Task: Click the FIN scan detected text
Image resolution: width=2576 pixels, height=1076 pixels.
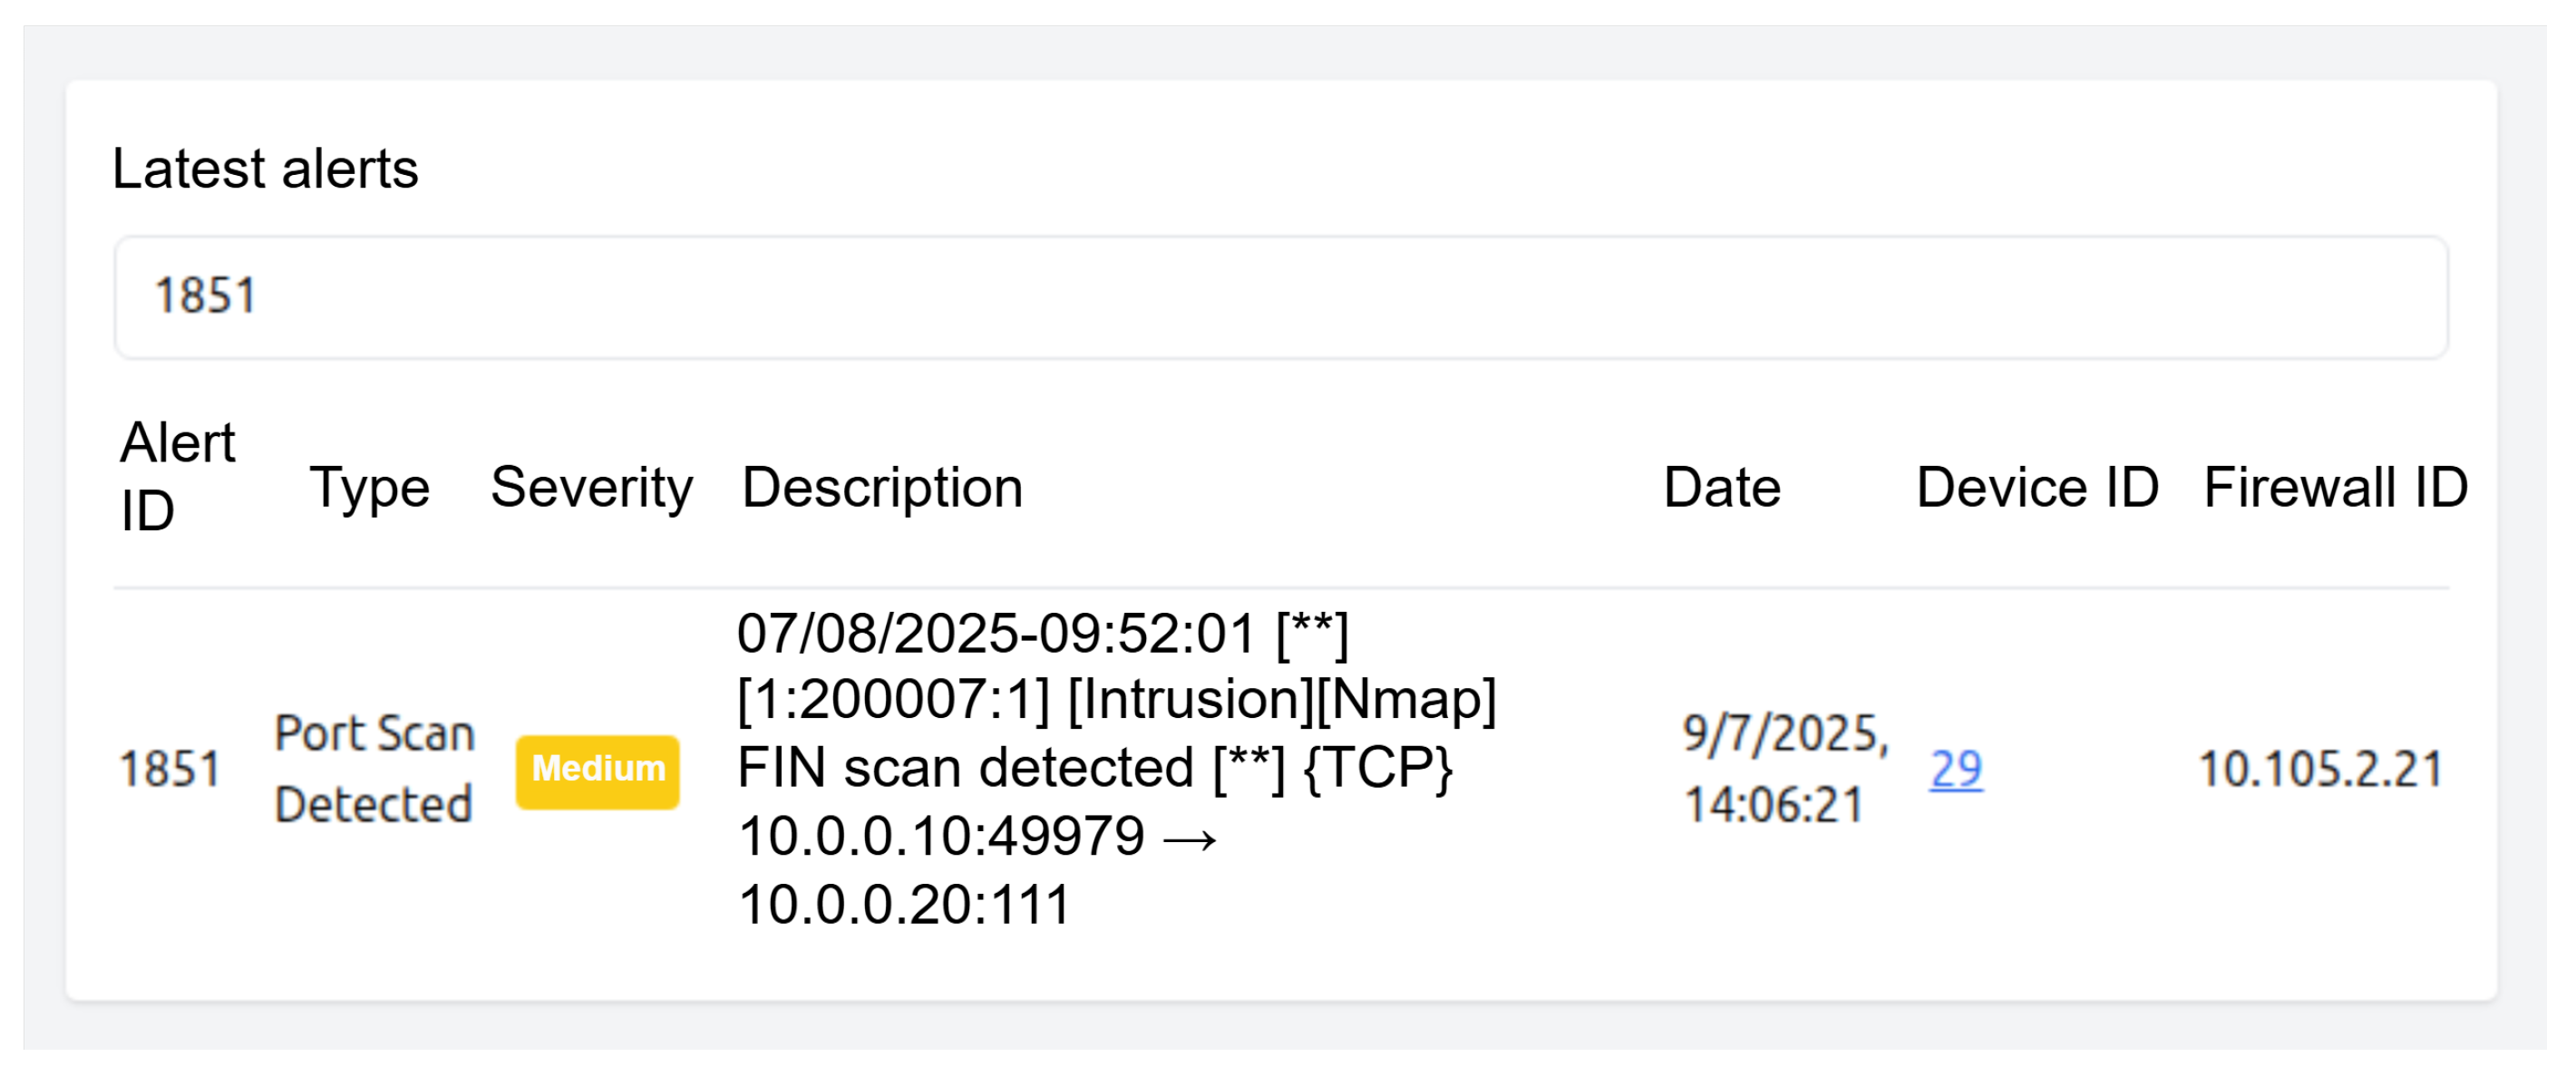Action: pos(965,768)
